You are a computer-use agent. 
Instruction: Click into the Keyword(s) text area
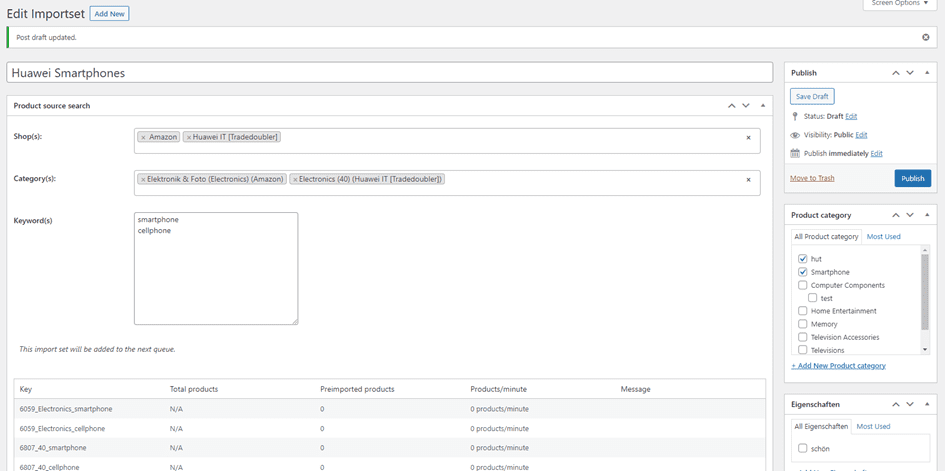point(215,268)
